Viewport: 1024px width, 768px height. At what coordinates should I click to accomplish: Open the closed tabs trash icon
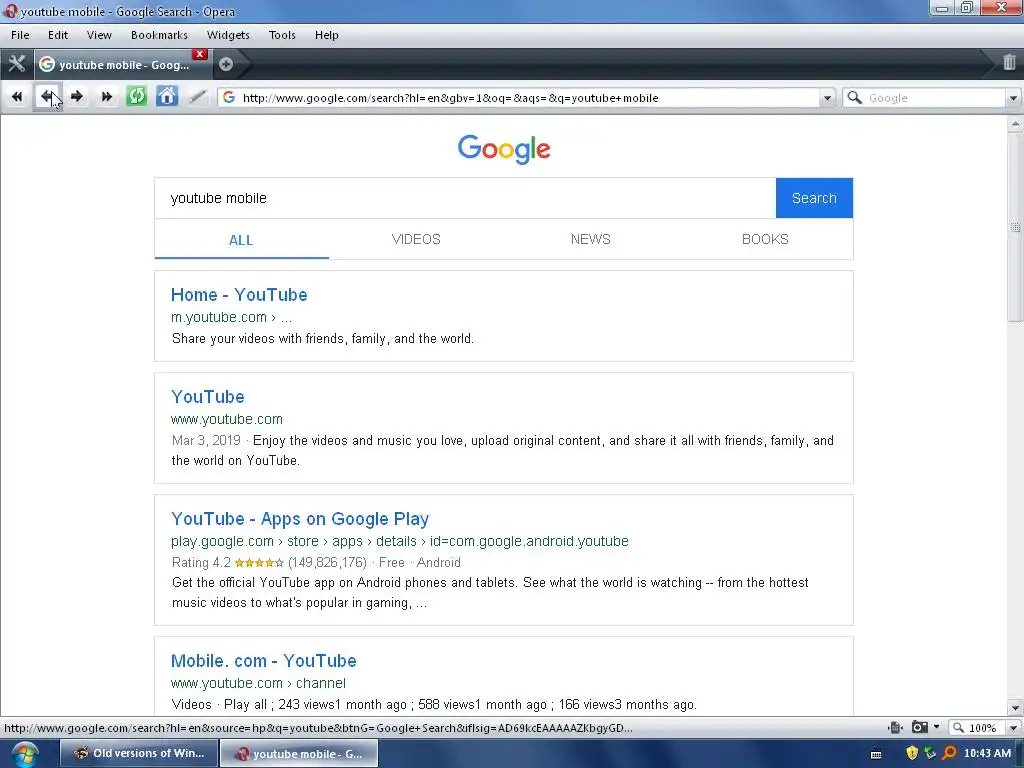pyautogui.click(x=1009, y=63)
